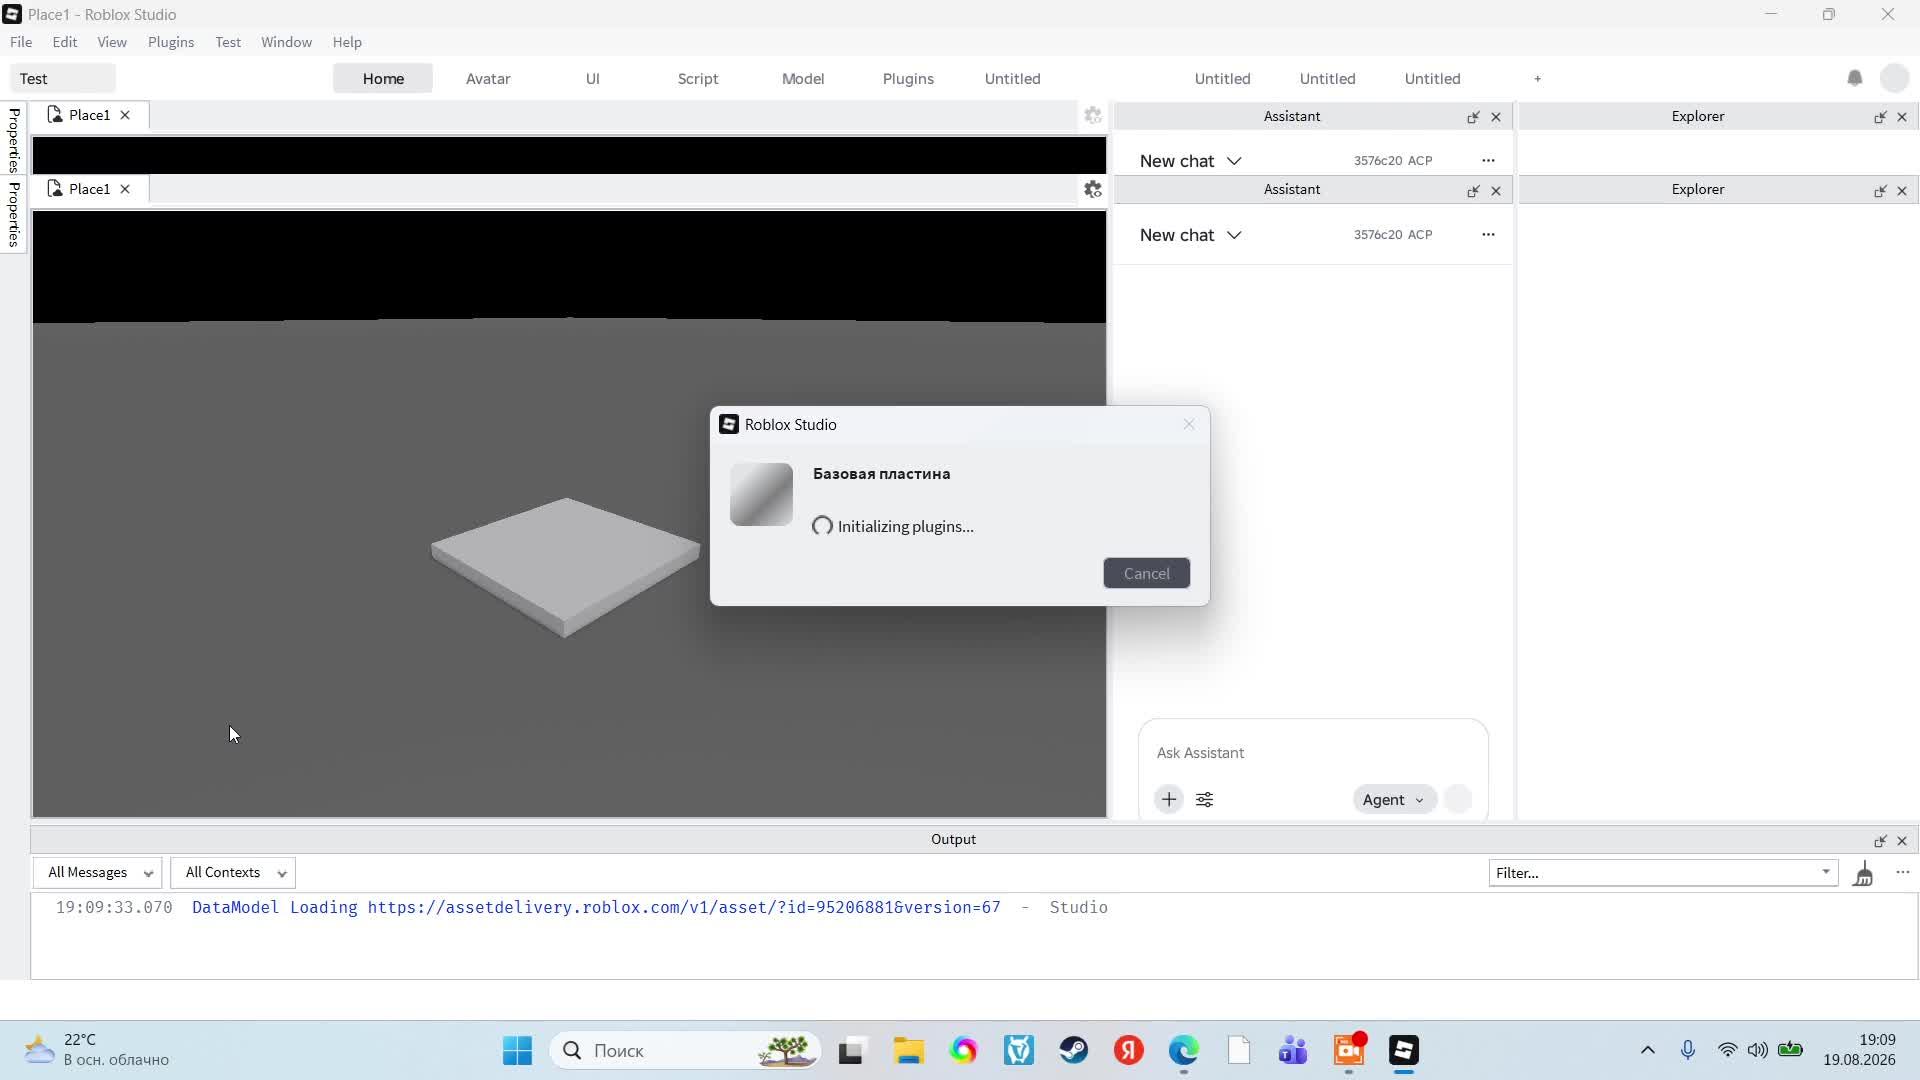Expand the All Messages filter dropdown
The height and width of the screenshot is (1080, 1920).
97,873
